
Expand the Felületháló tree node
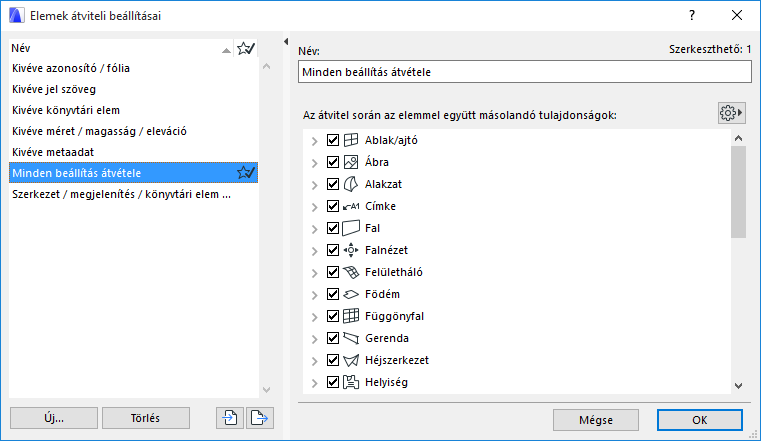(x=315, y=272)
